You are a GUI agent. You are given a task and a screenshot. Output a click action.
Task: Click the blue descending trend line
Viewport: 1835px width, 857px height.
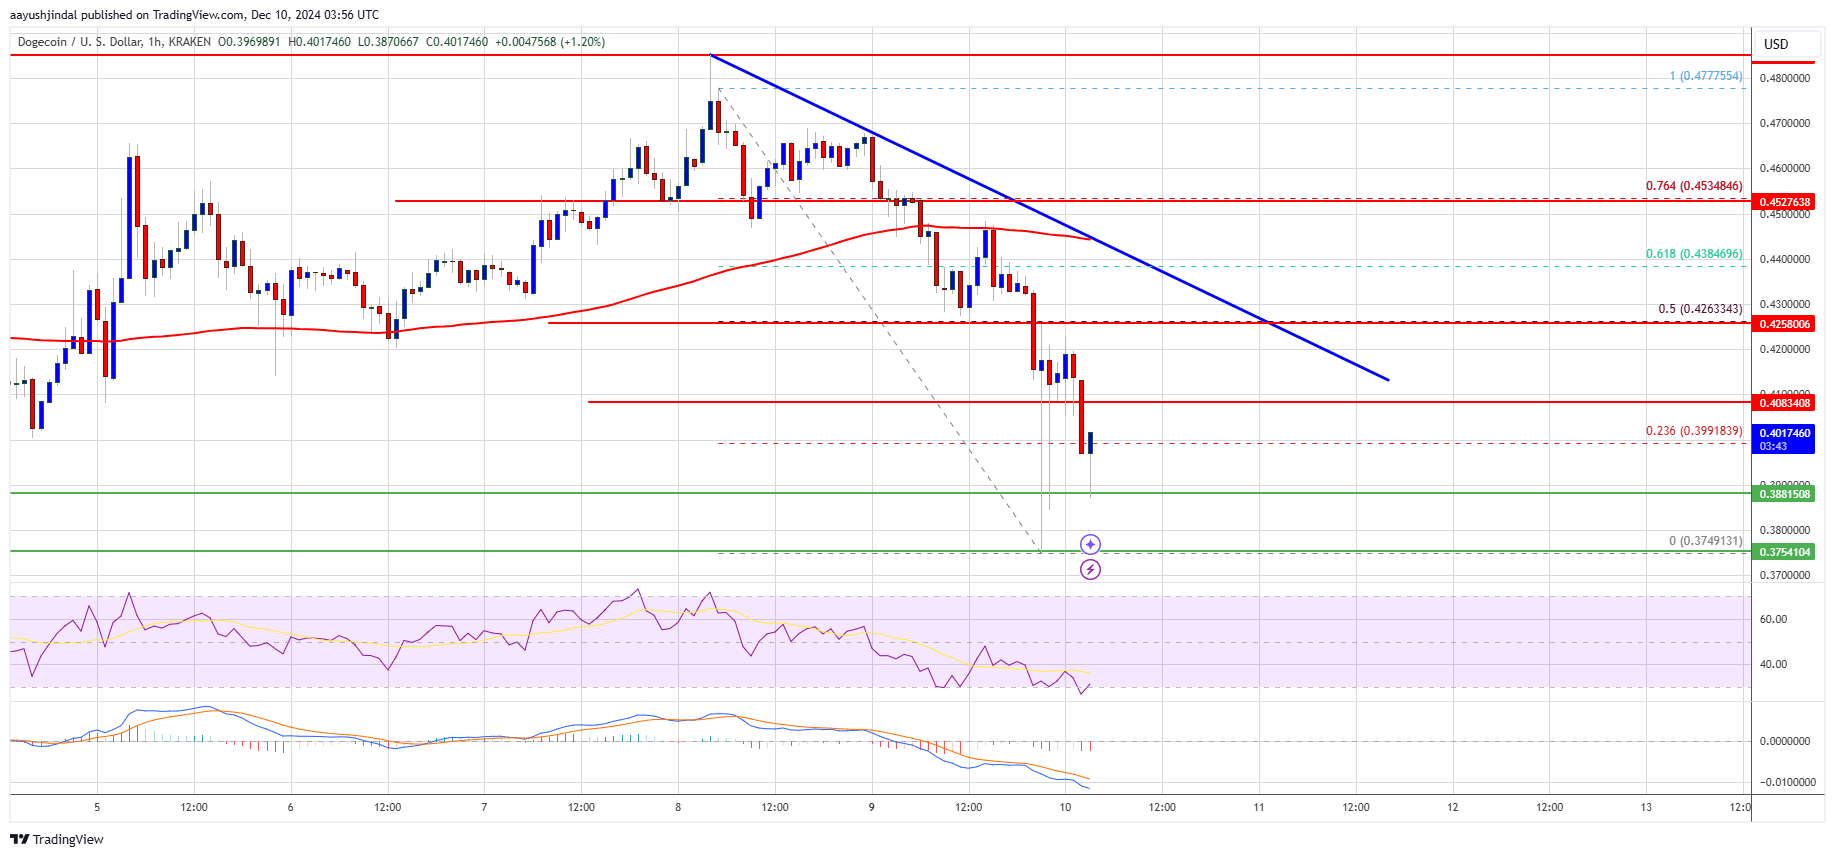pyautogui.click(x=1050, y=218)
